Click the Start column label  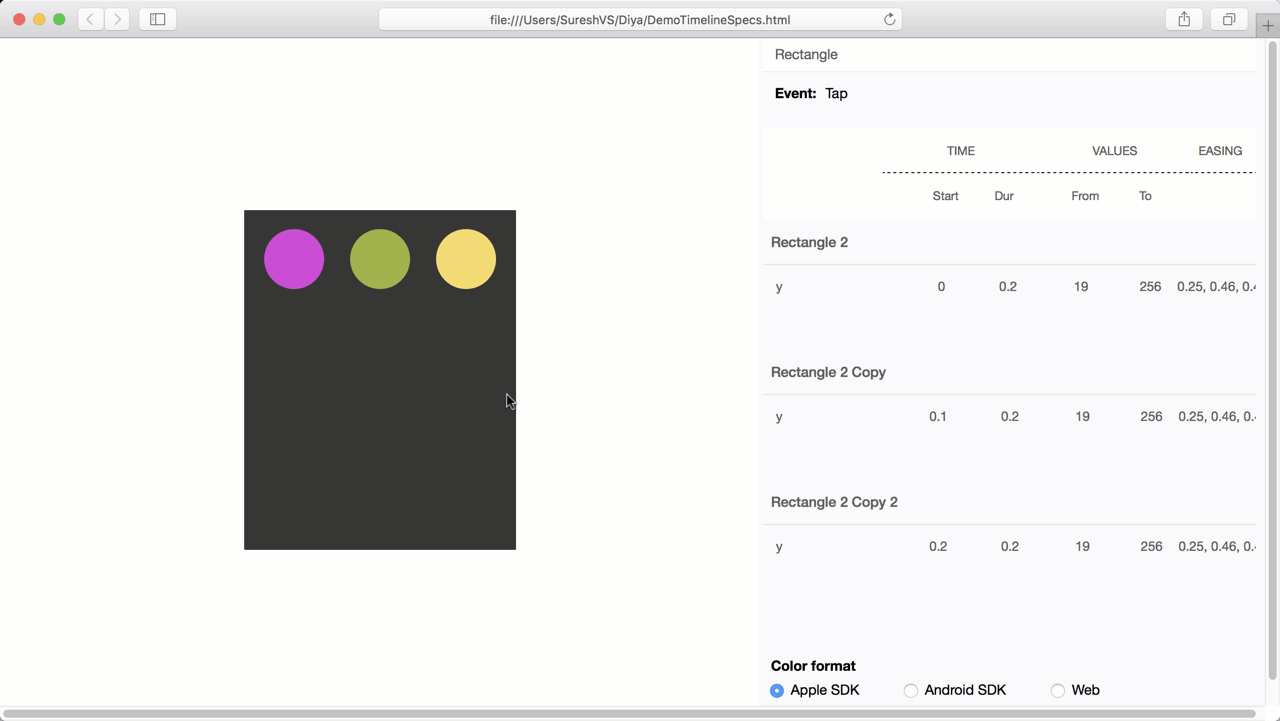(x=945, y=196)
